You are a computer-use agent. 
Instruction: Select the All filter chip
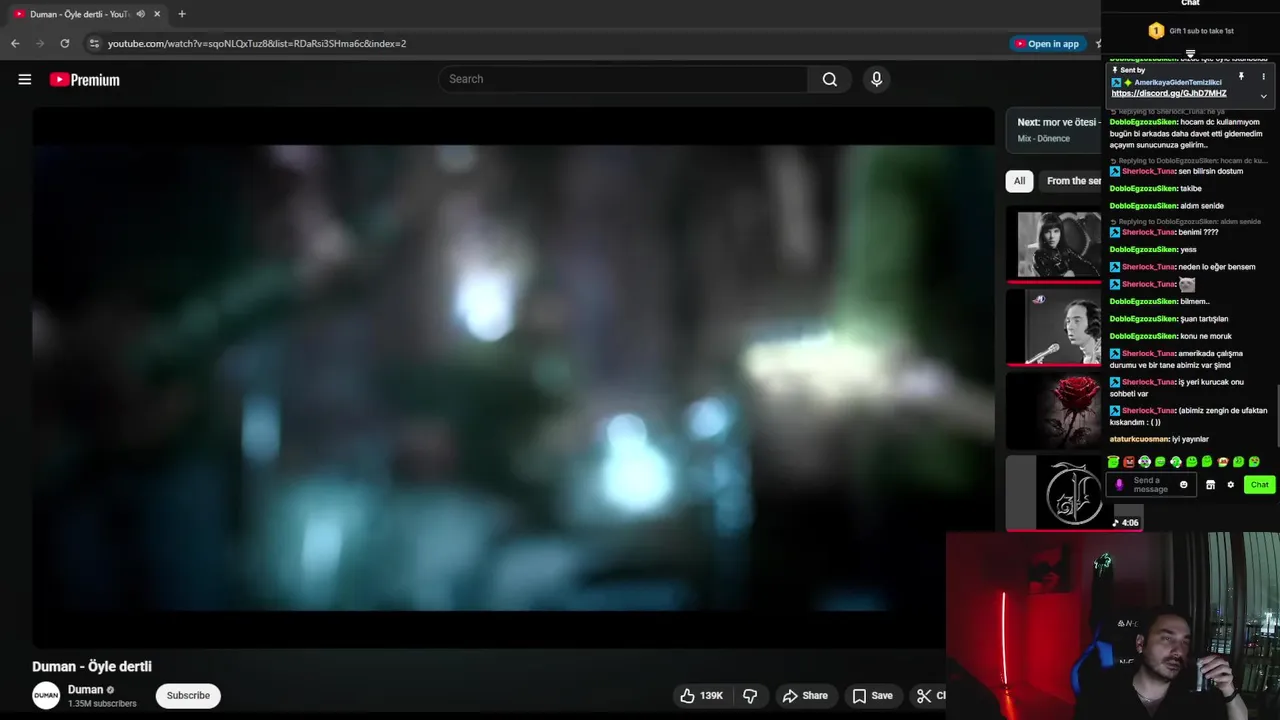click(1019, 181)
